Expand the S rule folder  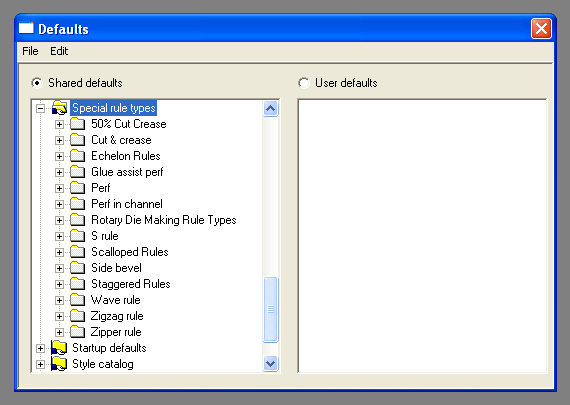[x=59, y=236]
